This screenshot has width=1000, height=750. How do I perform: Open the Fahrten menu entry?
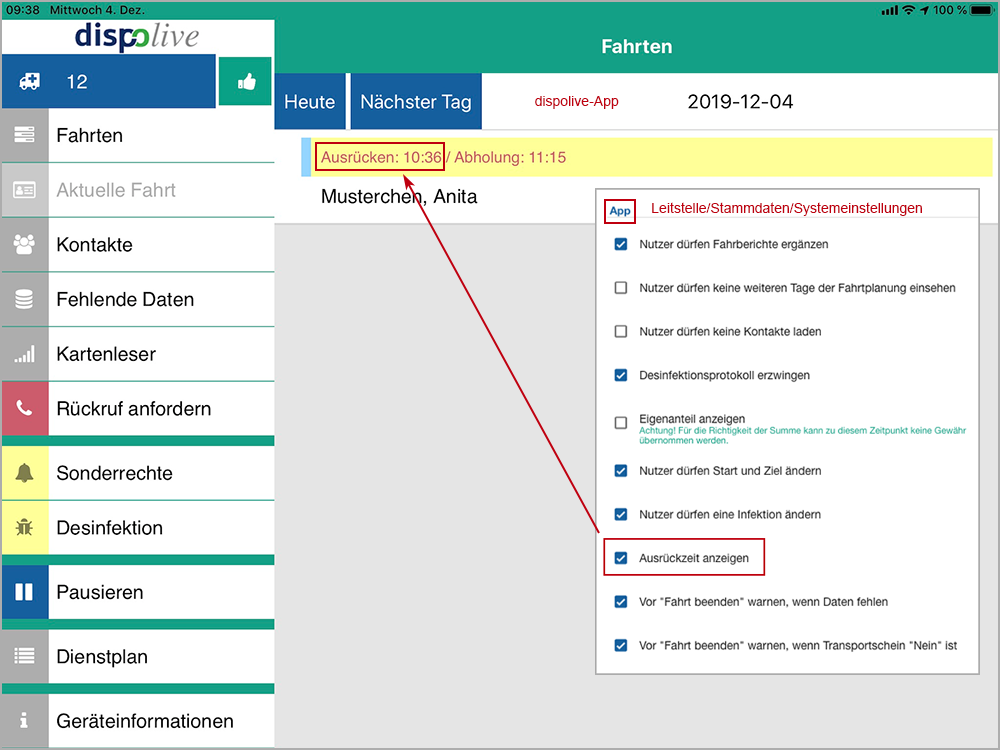pyautogui.click(x=160, y=136)
